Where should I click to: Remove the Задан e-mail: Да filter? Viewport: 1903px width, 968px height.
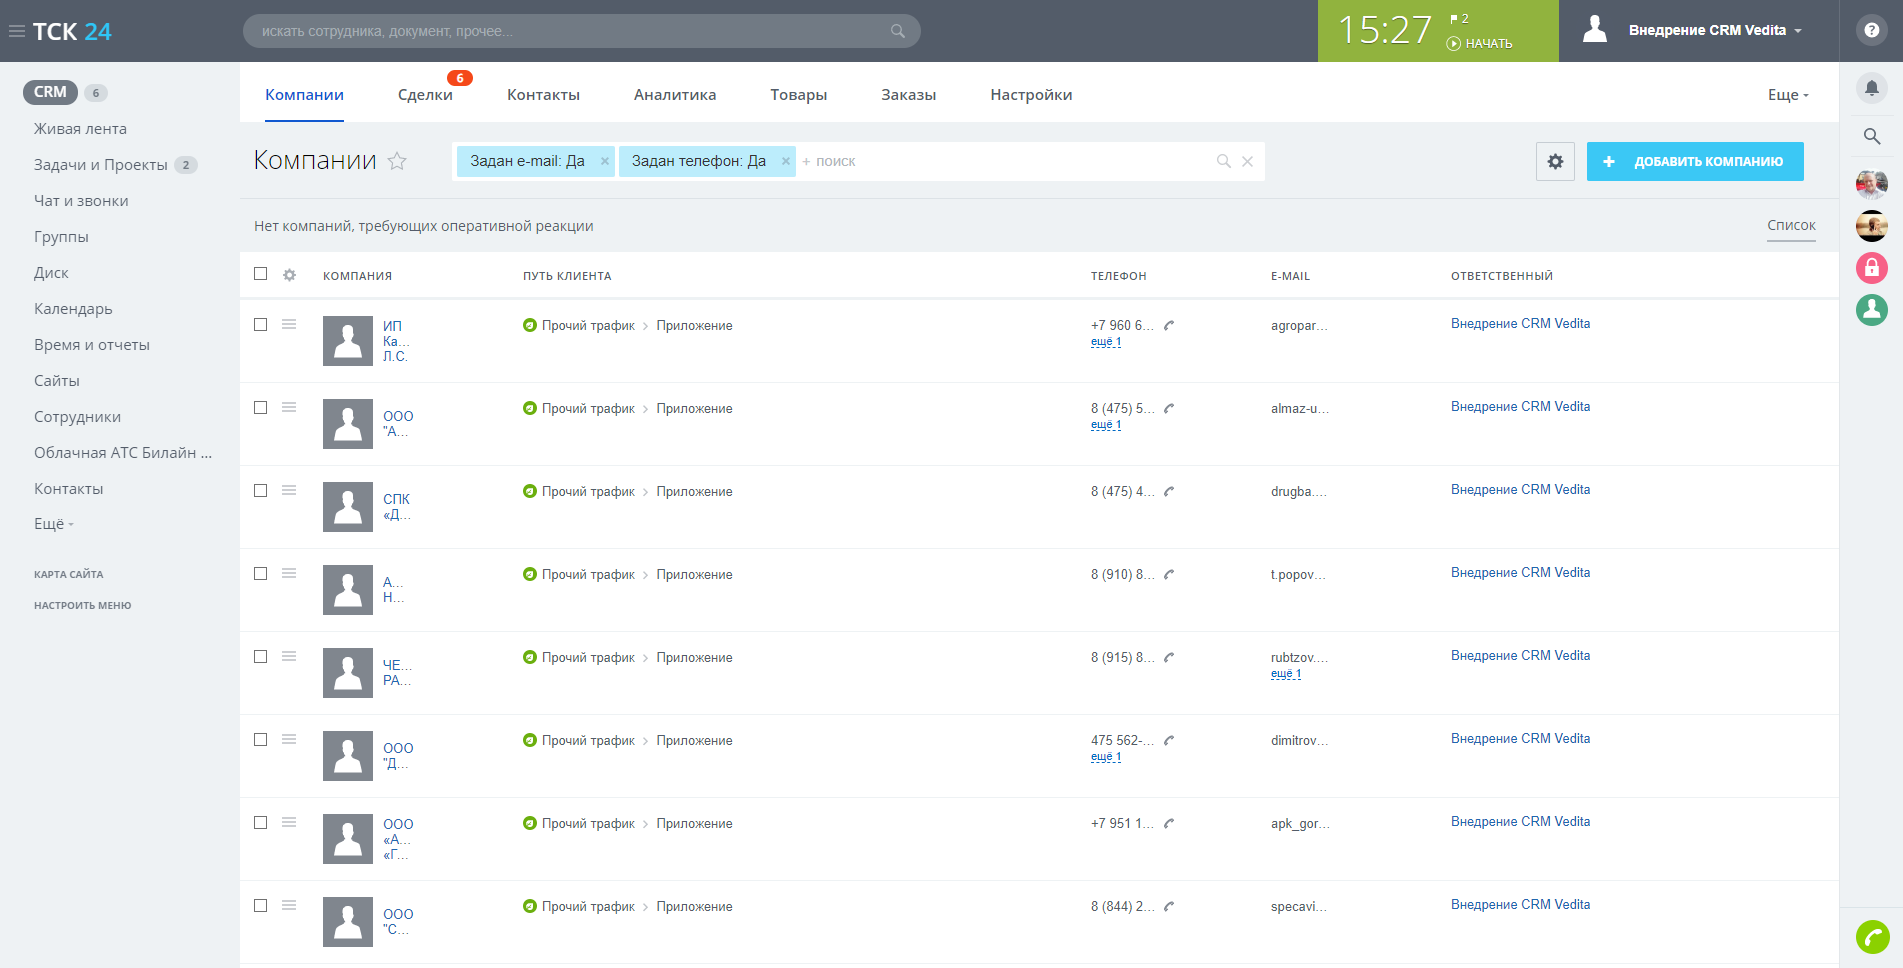point(605,161)
